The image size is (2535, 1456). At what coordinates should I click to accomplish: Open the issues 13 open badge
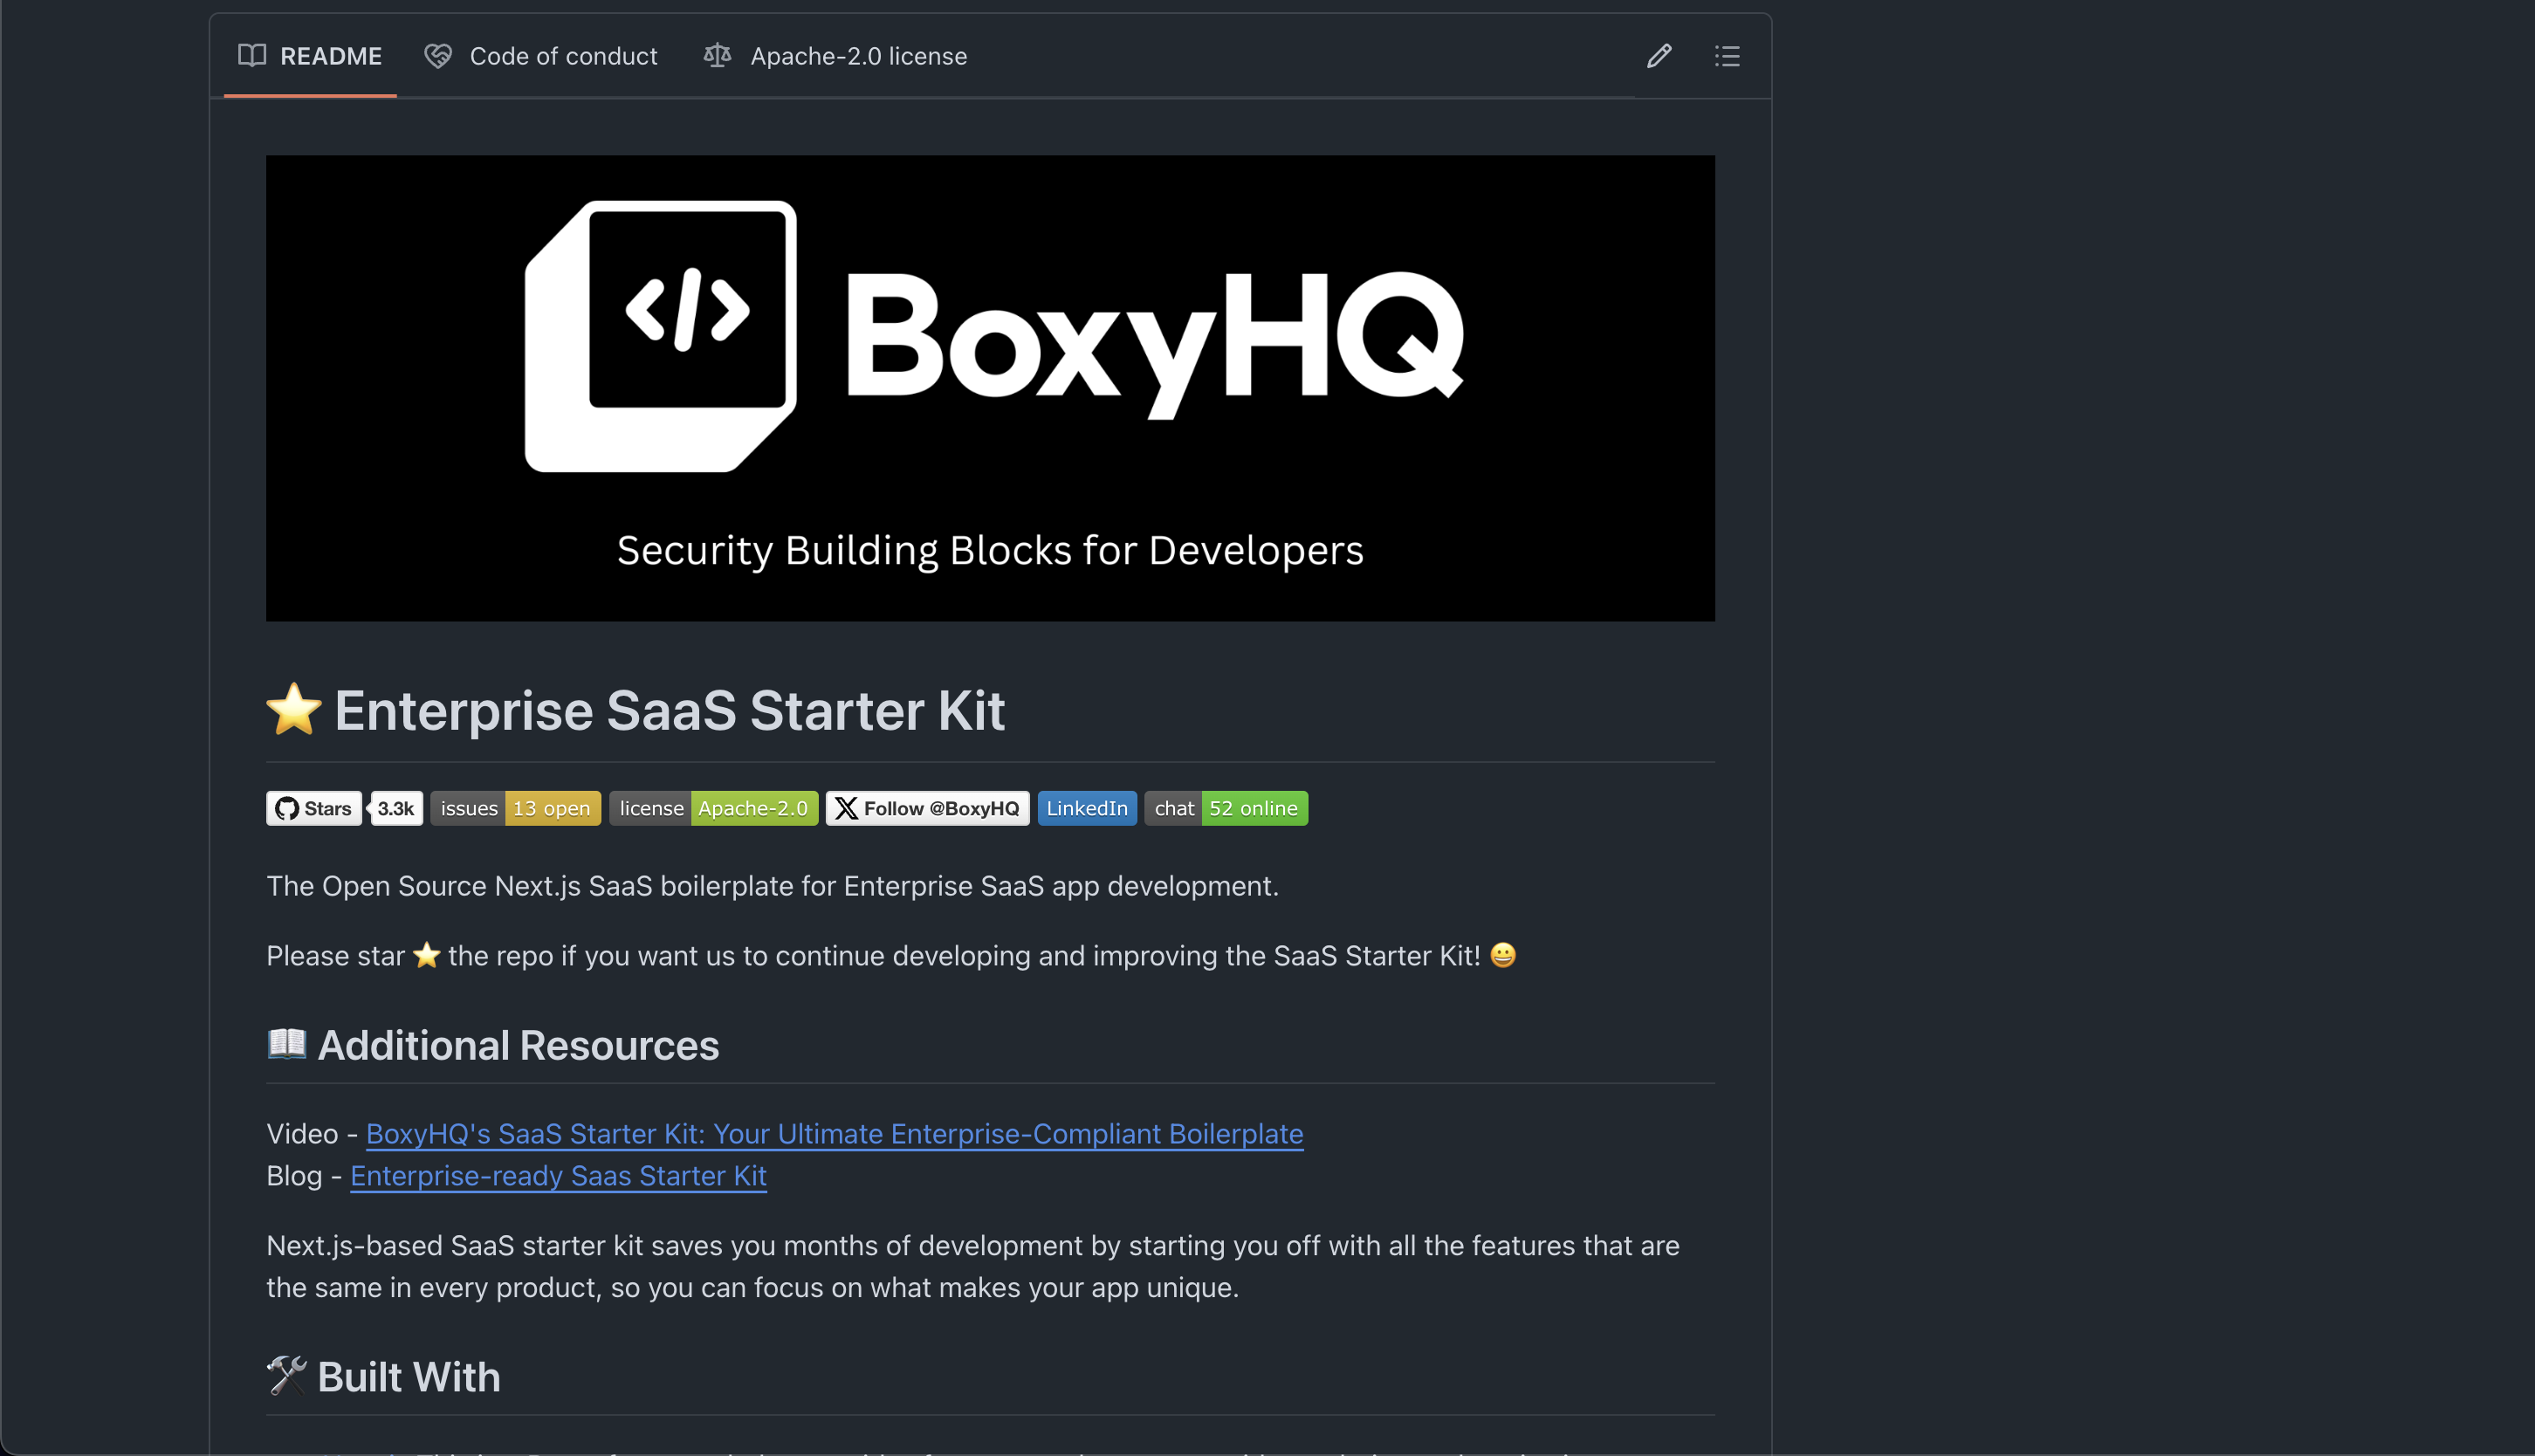click(515, 808)
